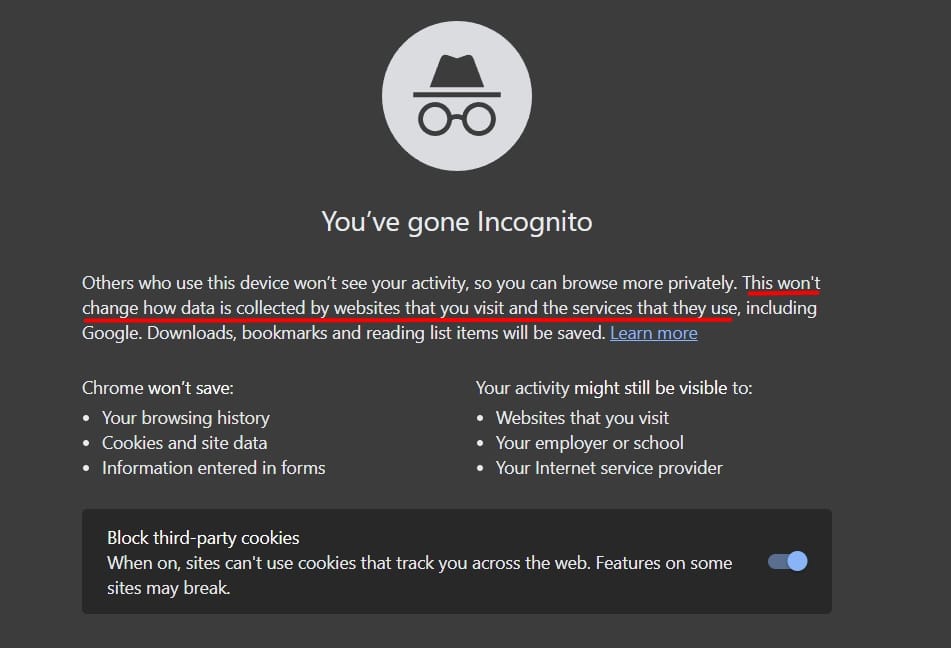Click the "Your employer or school" bullet entry
951x648 pixels.
click(589, 442)
